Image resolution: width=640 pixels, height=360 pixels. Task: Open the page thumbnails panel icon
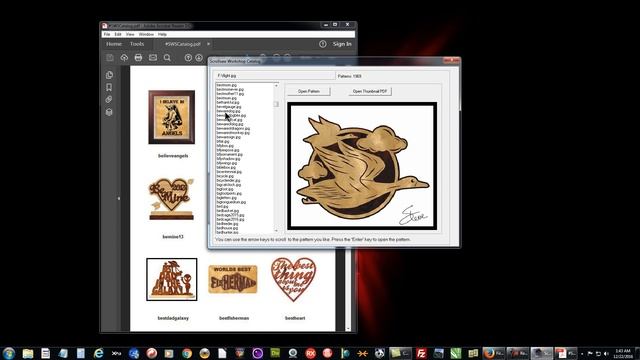(x=109, y=75)
